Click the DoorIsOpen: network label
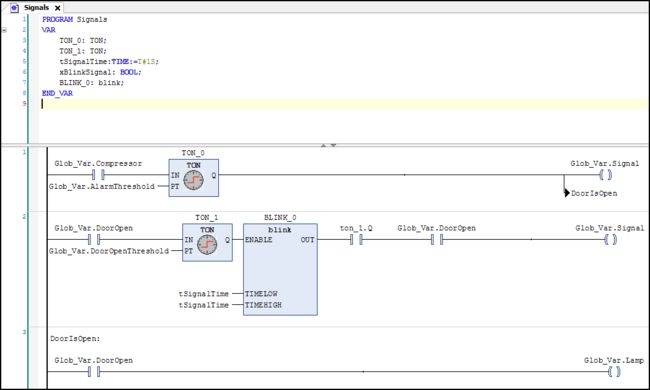Image resolution: width=650 pixels, height=390 pixels. 75,339
